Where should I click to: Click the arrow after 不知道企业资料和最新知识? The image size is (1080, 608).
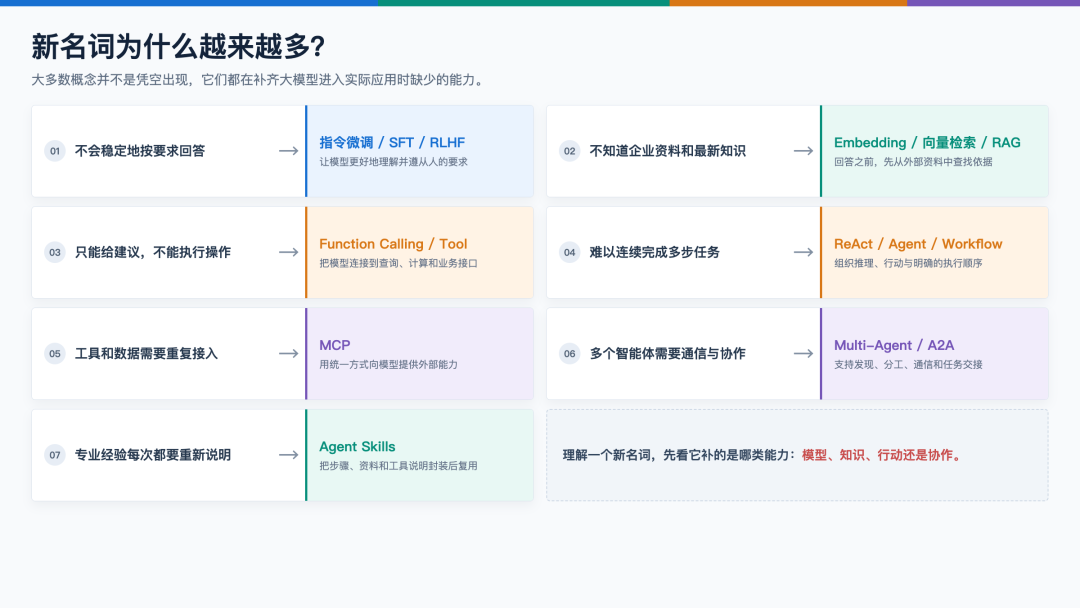(803, 151)
